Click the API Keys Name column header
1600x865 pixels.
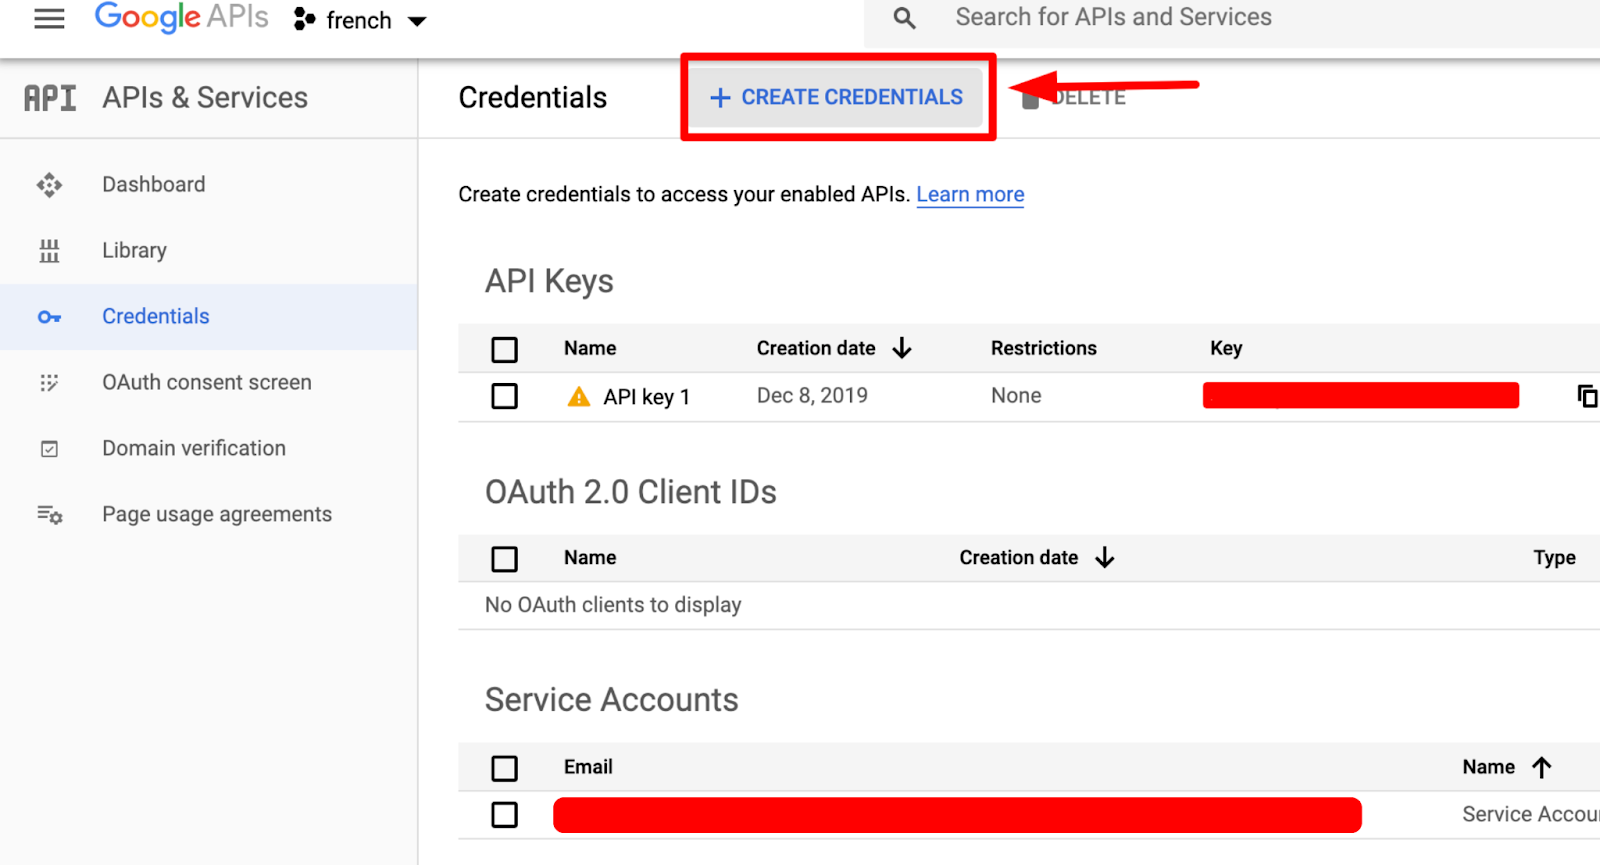[x=590, y=348]
